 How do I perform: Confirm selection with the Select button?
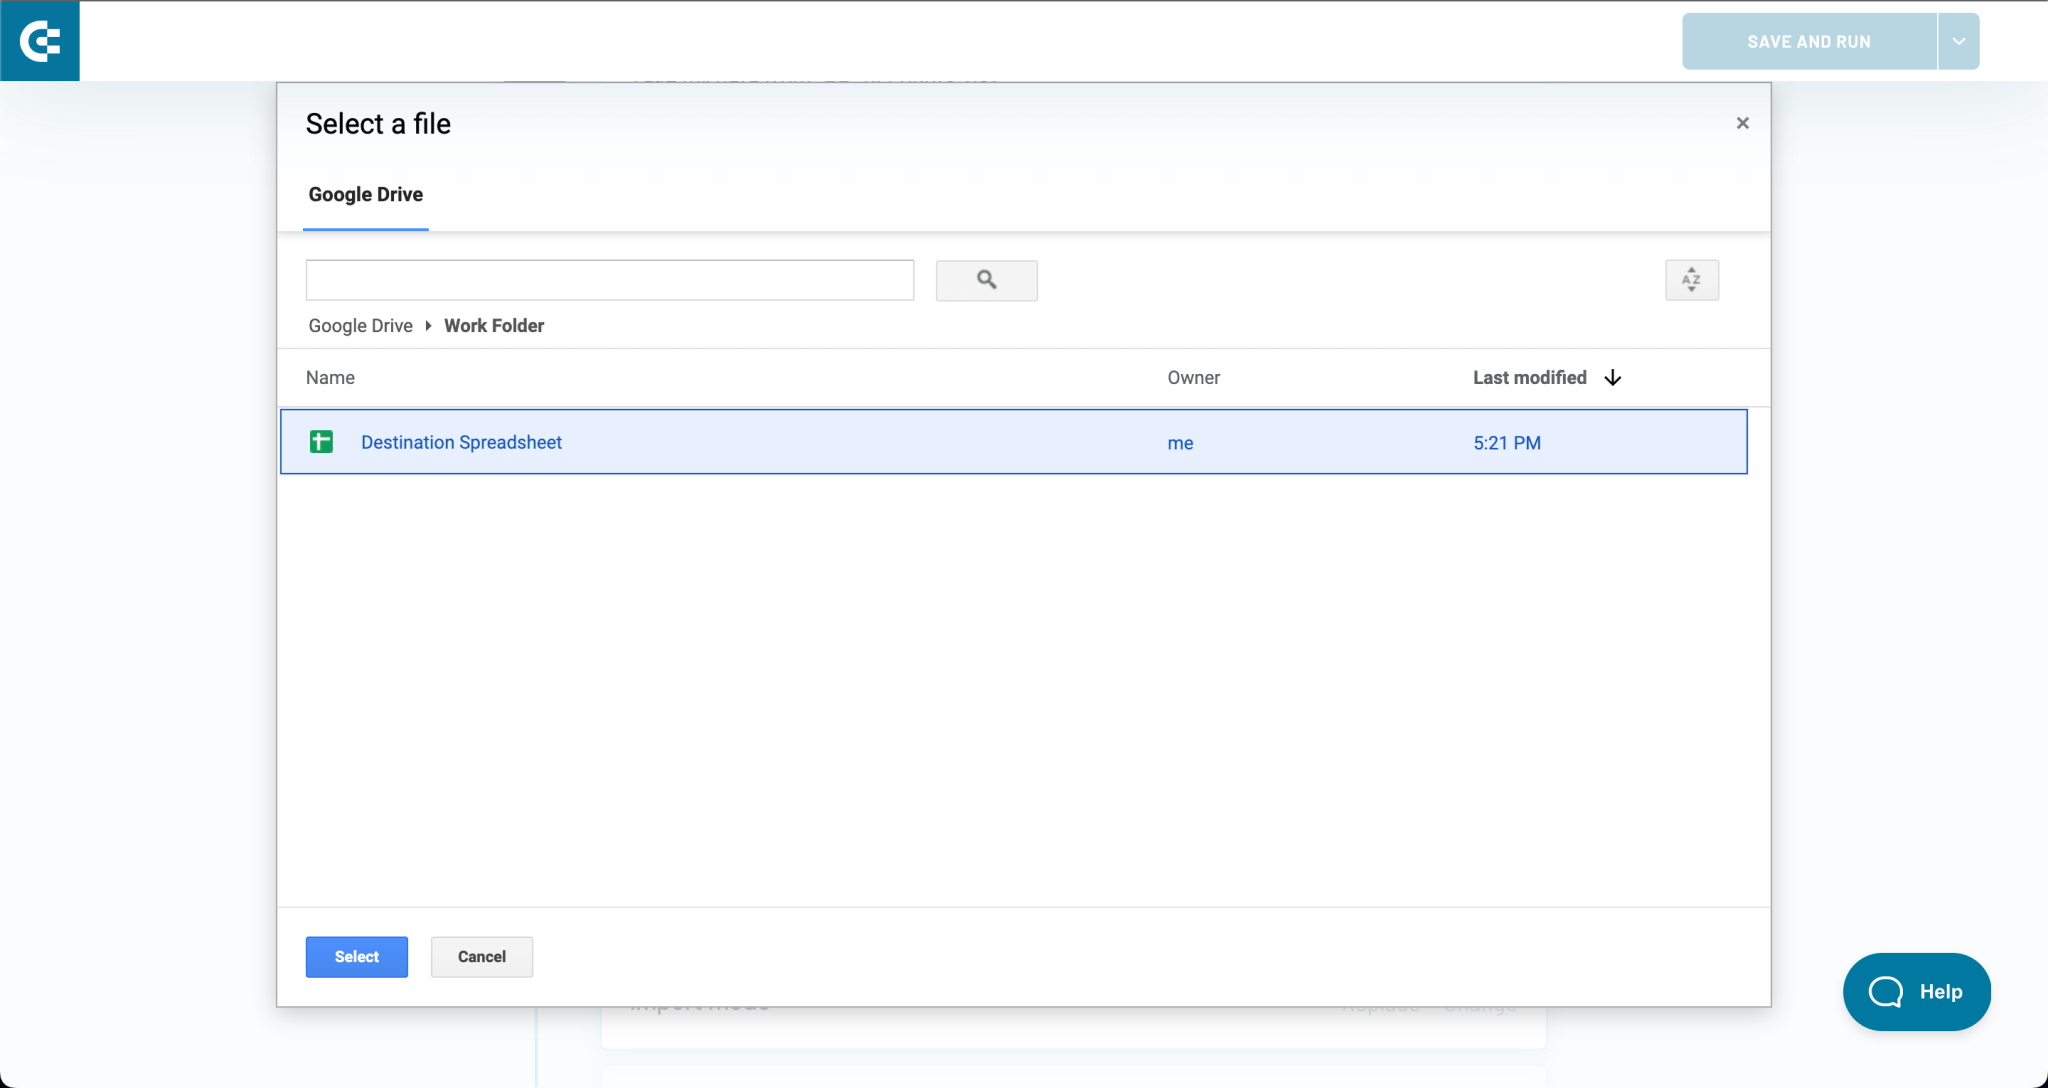click(x=356, y=956)
